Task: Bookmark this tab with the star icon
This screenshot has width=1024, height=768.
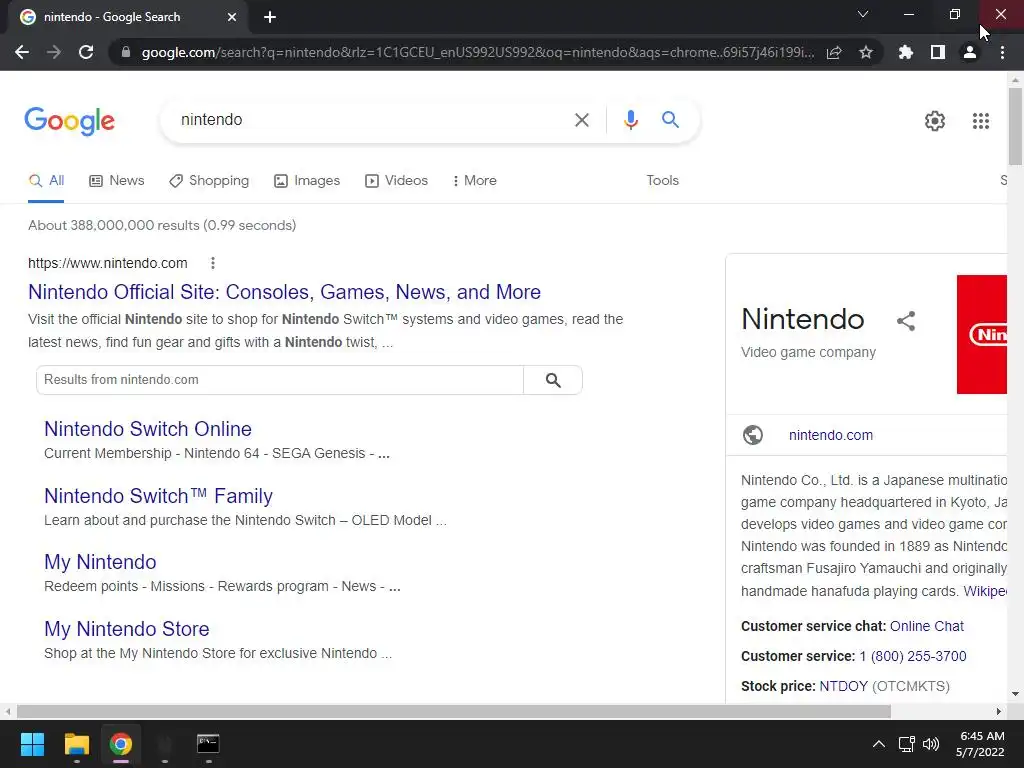Action: pyautogui.click(x=866, y=52)
